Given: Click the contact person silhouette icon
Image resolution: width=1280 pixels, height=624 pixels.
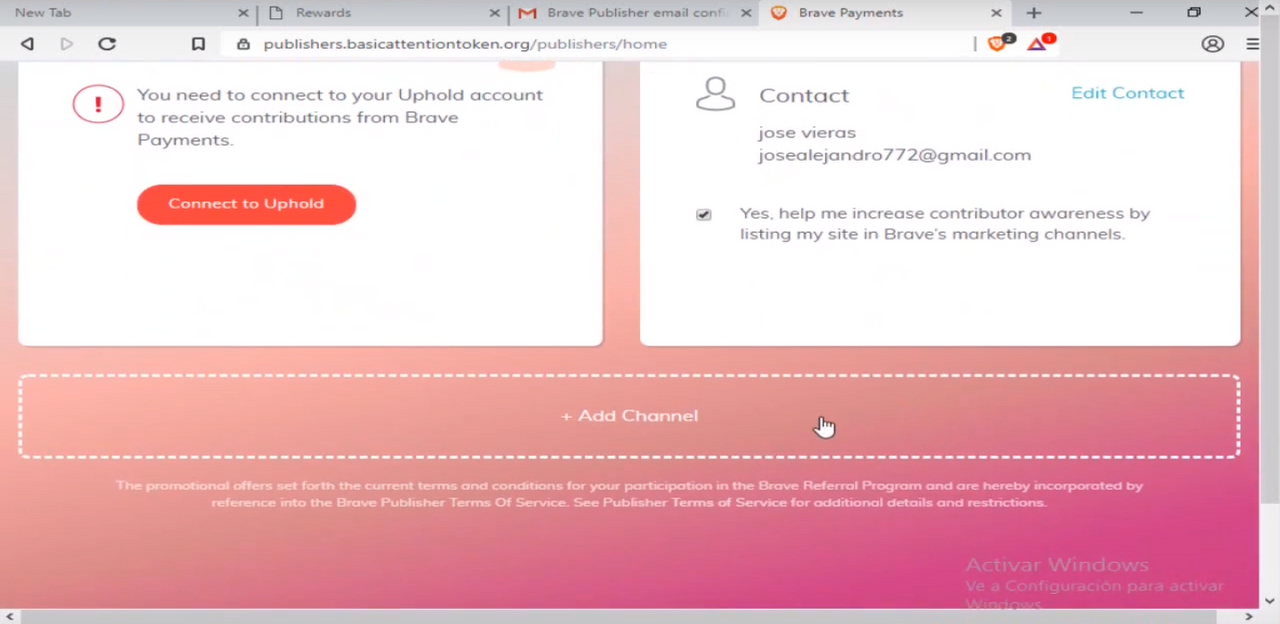Looking at the screenshot, I should click(715, 94).
